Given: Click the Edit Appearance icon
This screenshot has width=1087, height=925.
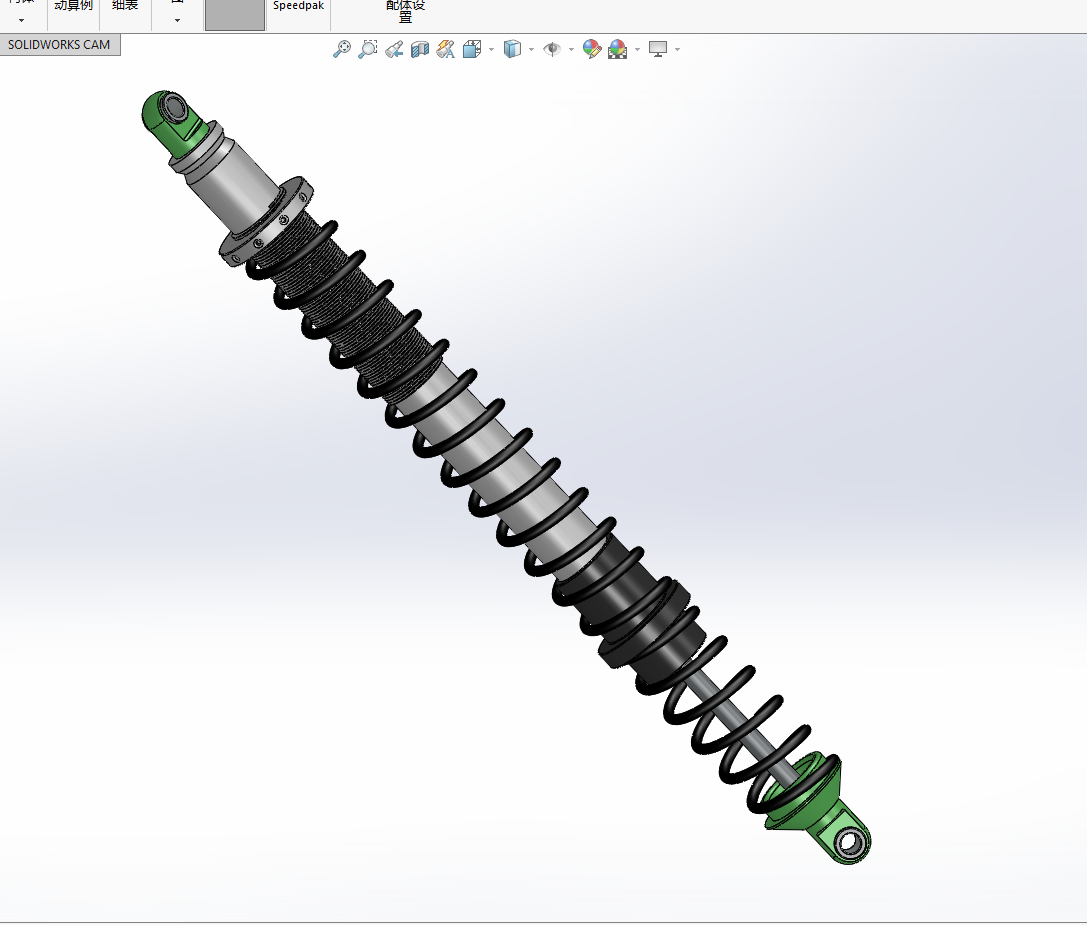Looking at the screenshot, I should 591,49.
